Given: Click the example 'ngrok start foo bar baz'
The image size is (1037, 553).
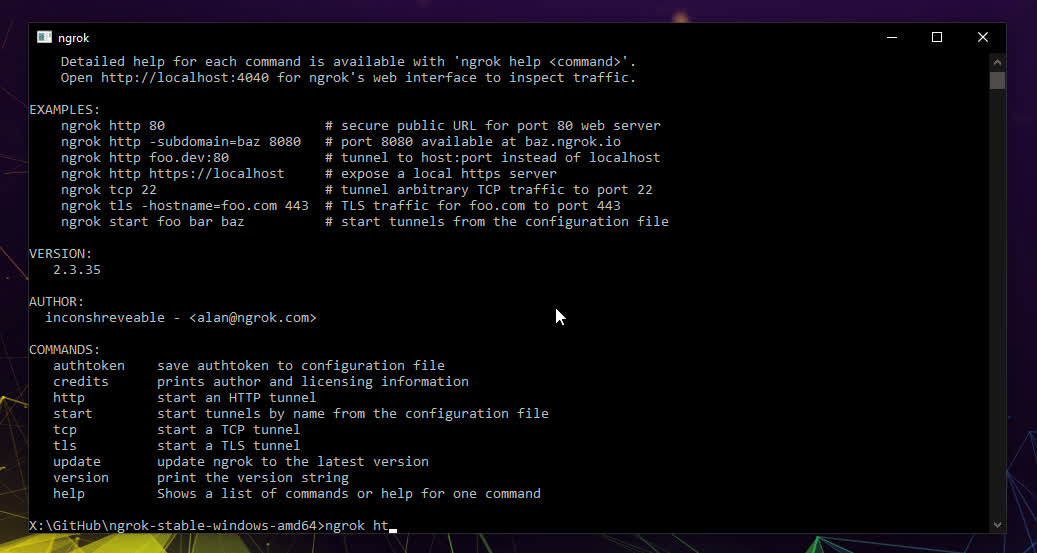Looking at the screenshot, I should tap(153, 222).
